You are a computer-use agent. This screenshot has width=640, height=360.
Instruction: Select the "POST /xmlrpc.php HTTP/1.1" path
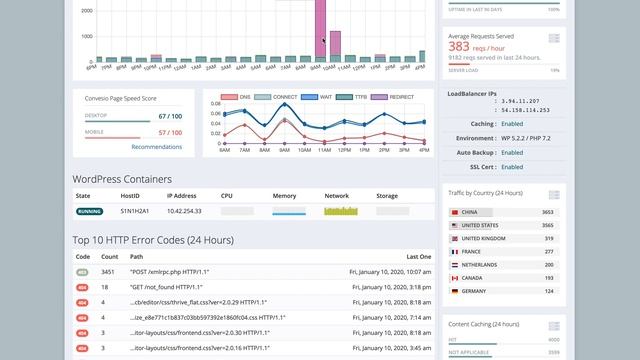[x=169, y=272]
